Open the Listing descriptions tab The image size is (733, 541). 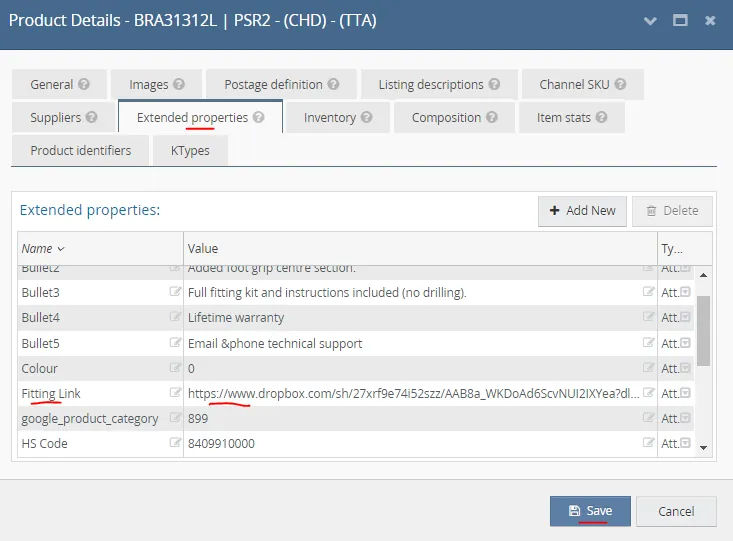[439, 84]
